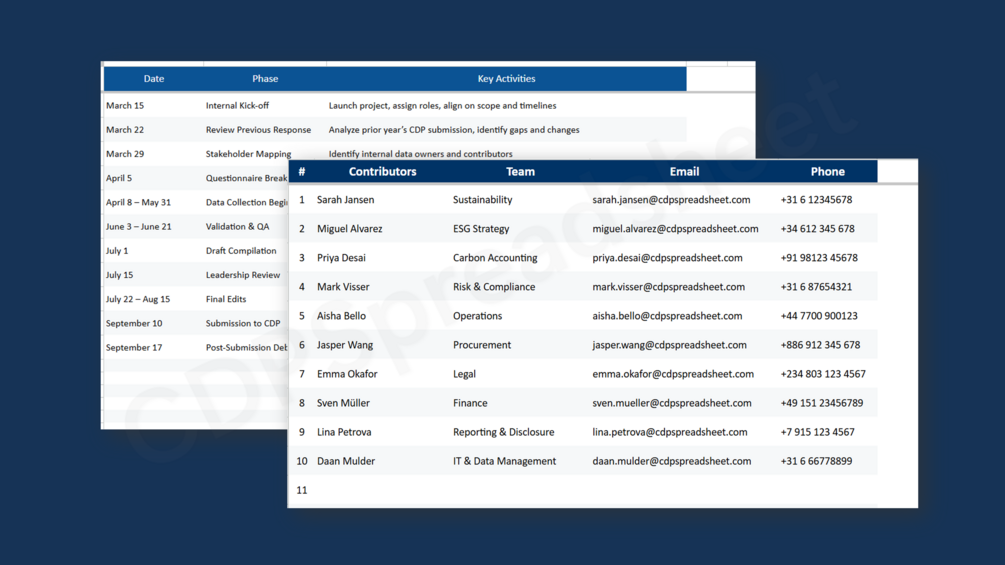Select the Phone column header
1005x565 pixels.
[x=827, y=172]
